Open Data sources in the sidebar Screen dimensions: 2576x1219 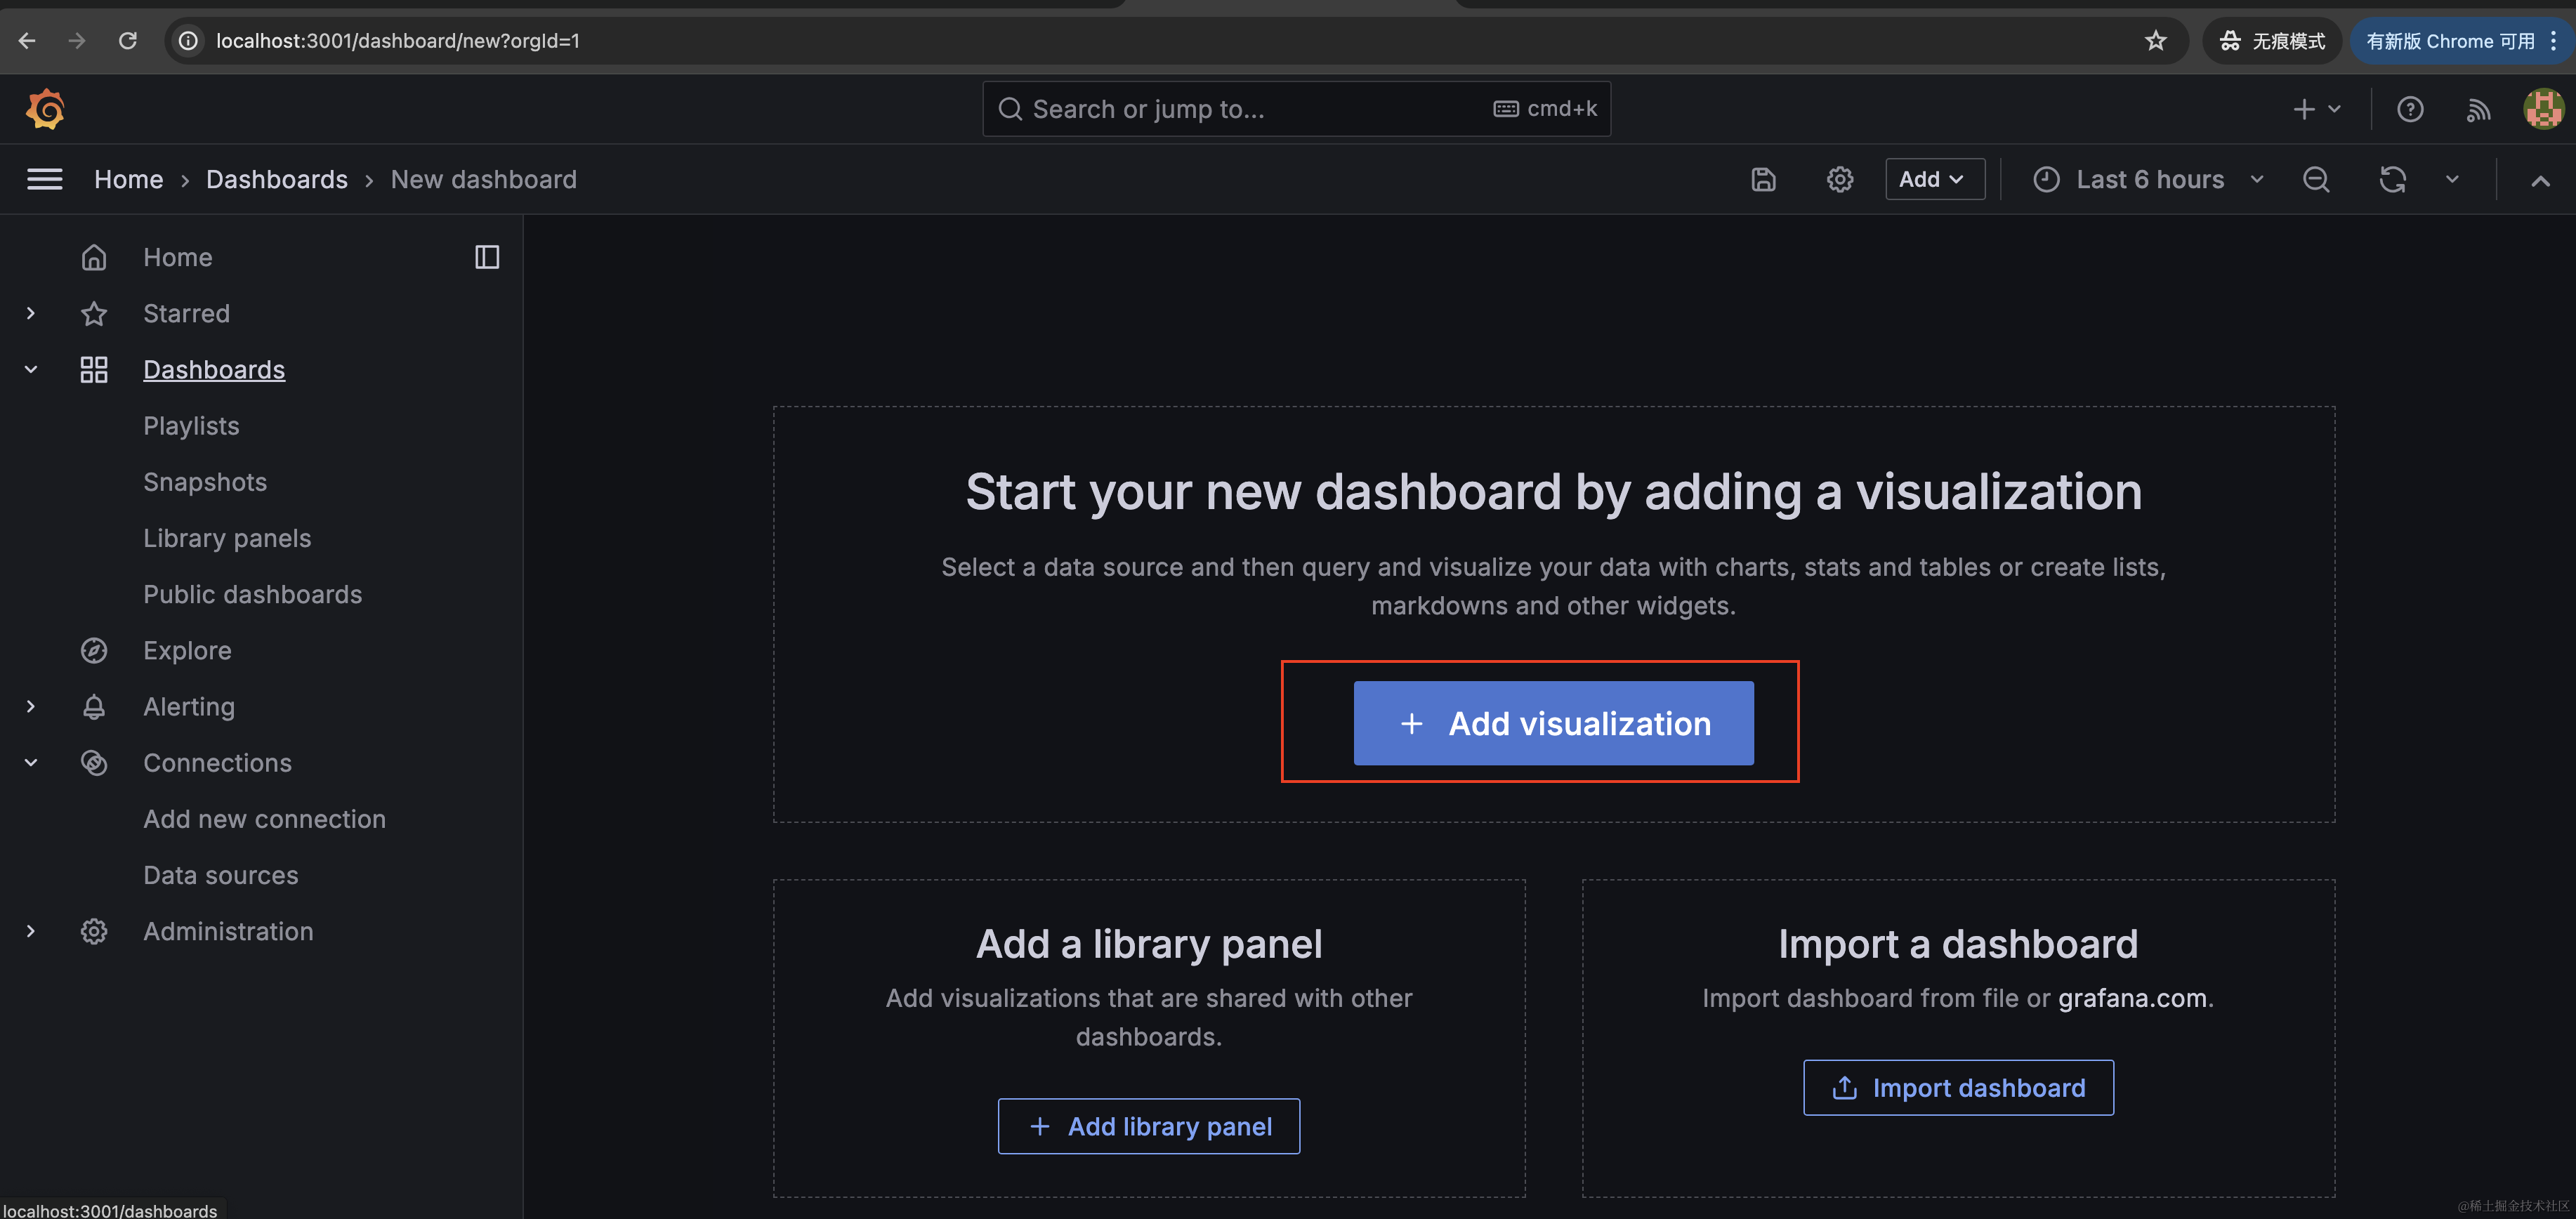coord(220,875)
